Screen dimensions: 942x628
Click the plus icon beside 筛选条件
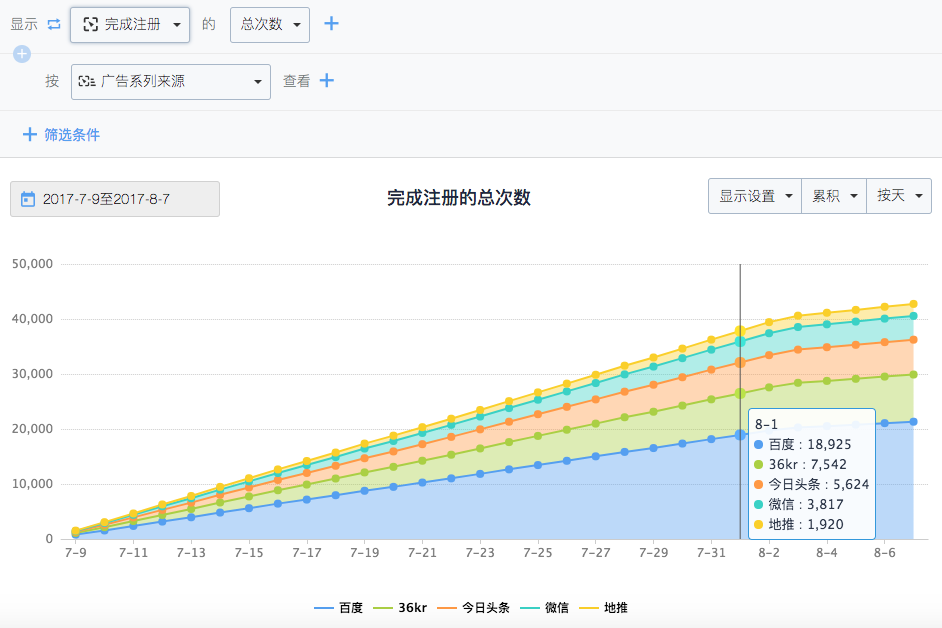pos(29,134)
